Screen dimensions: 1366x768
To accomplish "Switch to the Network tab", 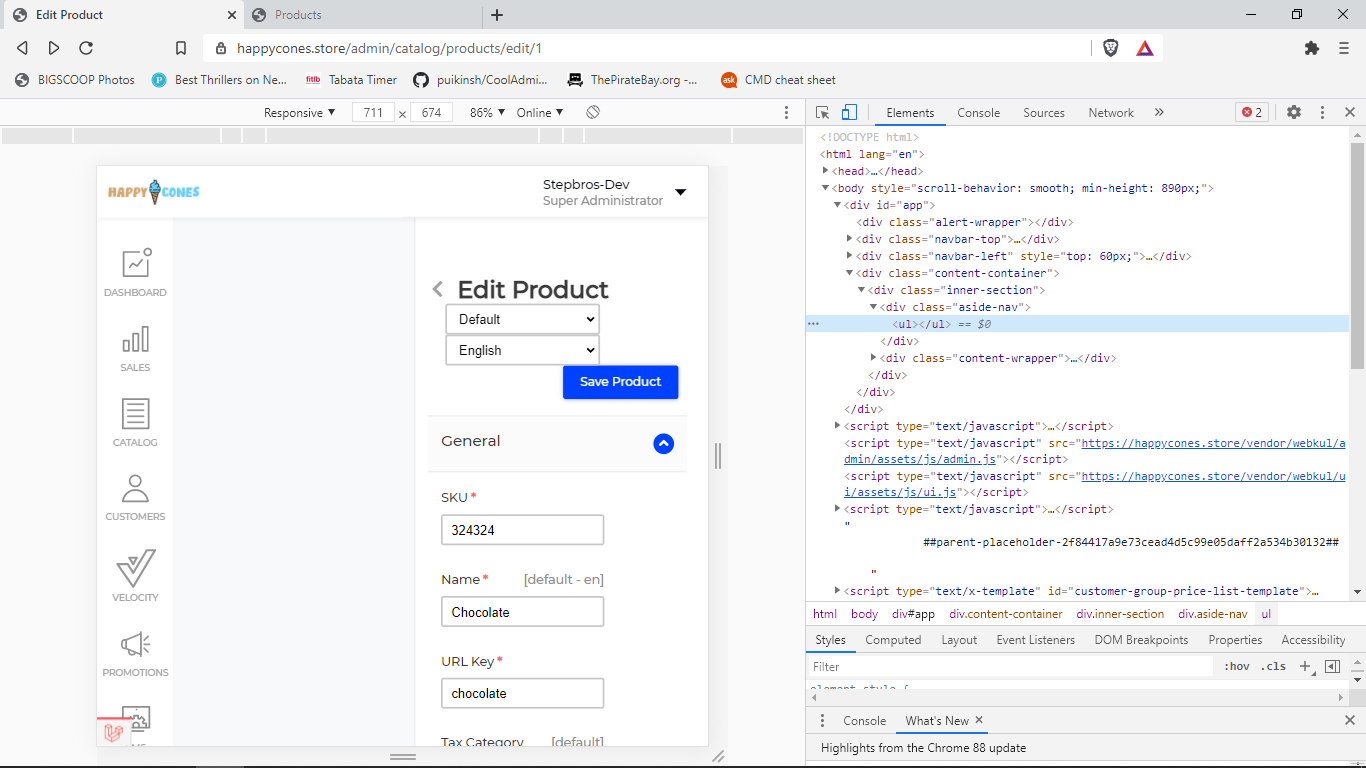I will pos(1111,113).
